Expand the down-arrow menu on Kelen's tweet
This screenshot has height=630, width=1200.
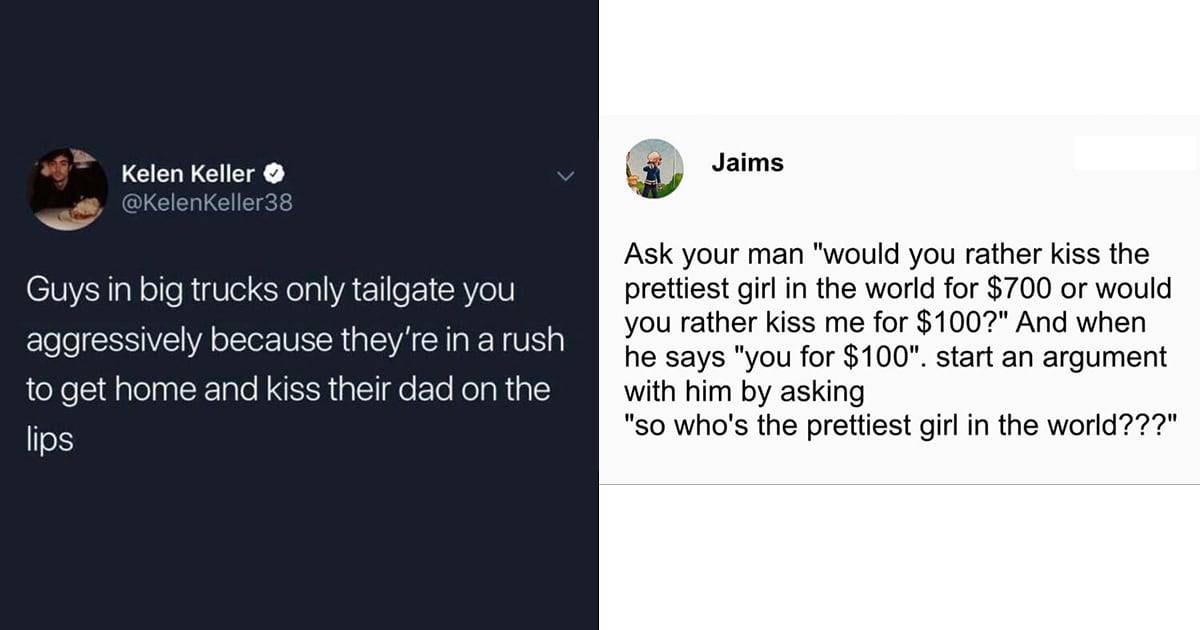(566, 176)
